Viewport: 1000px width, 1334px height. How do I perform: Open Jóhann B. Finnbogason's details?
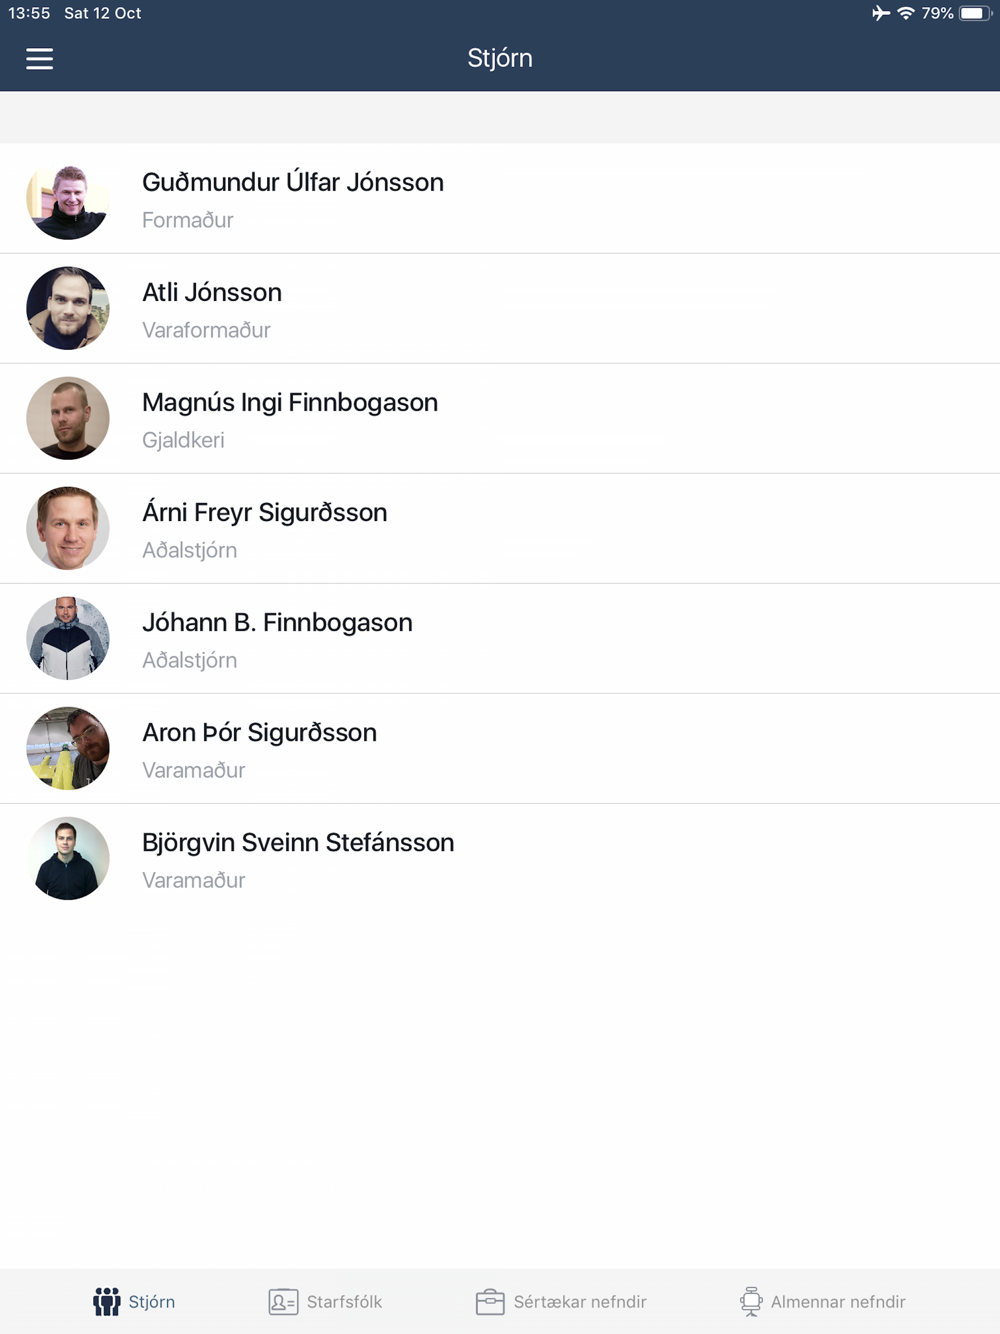[500, 639]
